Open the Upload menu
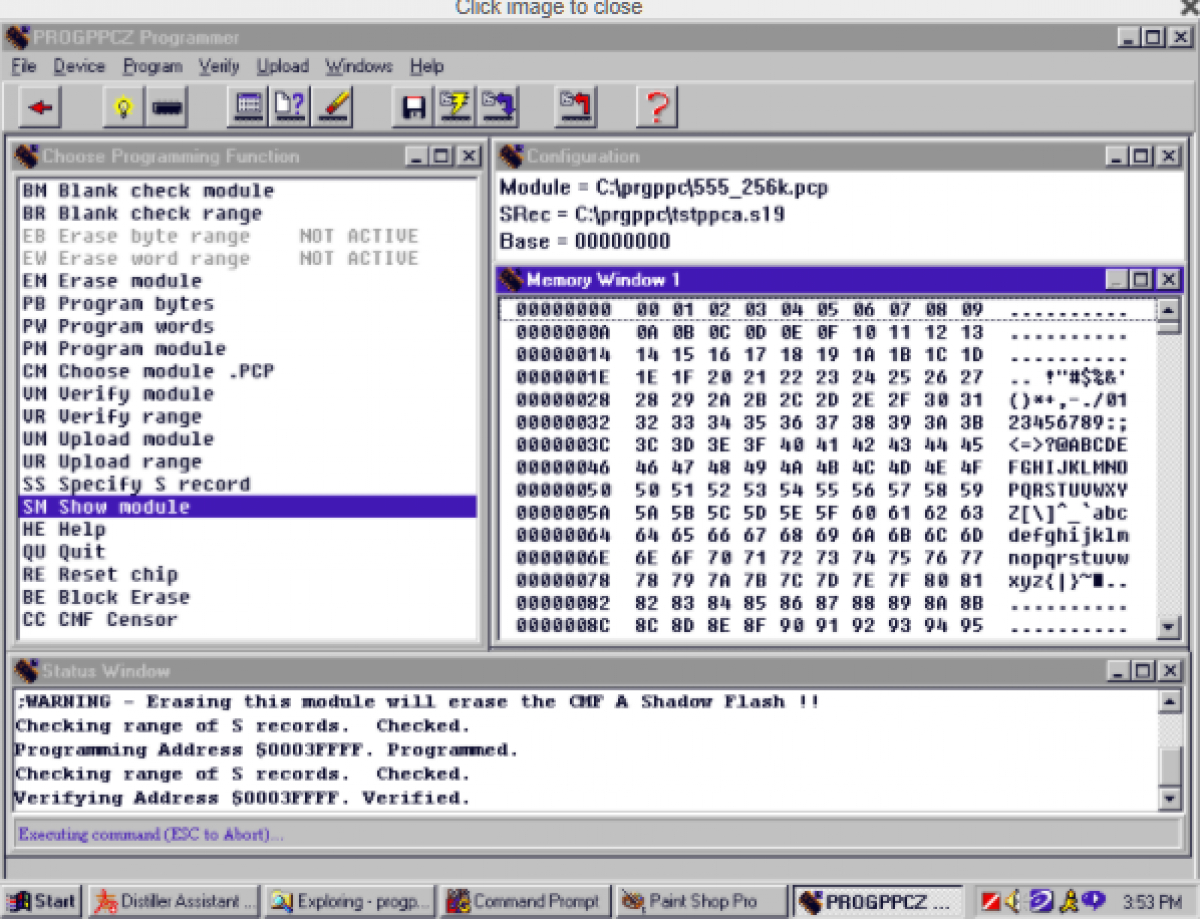 pyautogui.click(x=282, y=67)
